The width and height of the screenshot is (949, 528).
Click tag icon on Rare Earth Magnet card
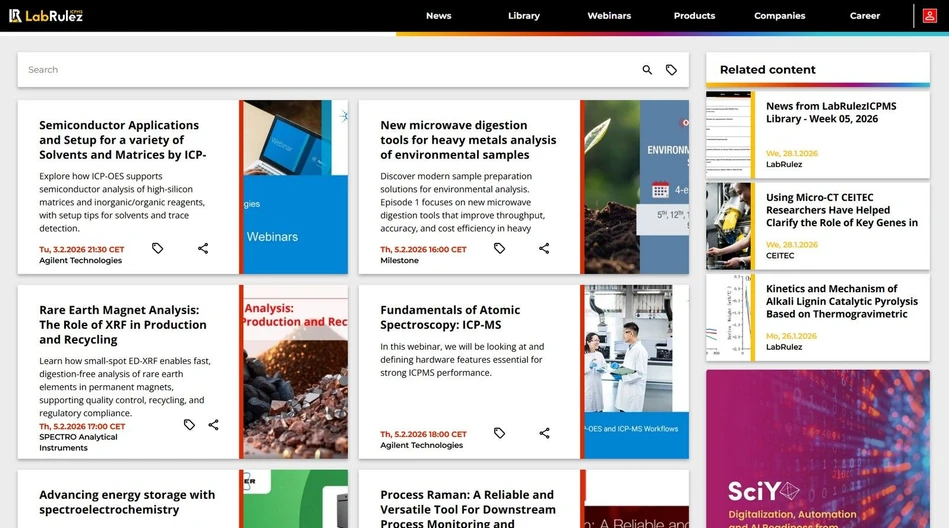click(x=189, y=425)
